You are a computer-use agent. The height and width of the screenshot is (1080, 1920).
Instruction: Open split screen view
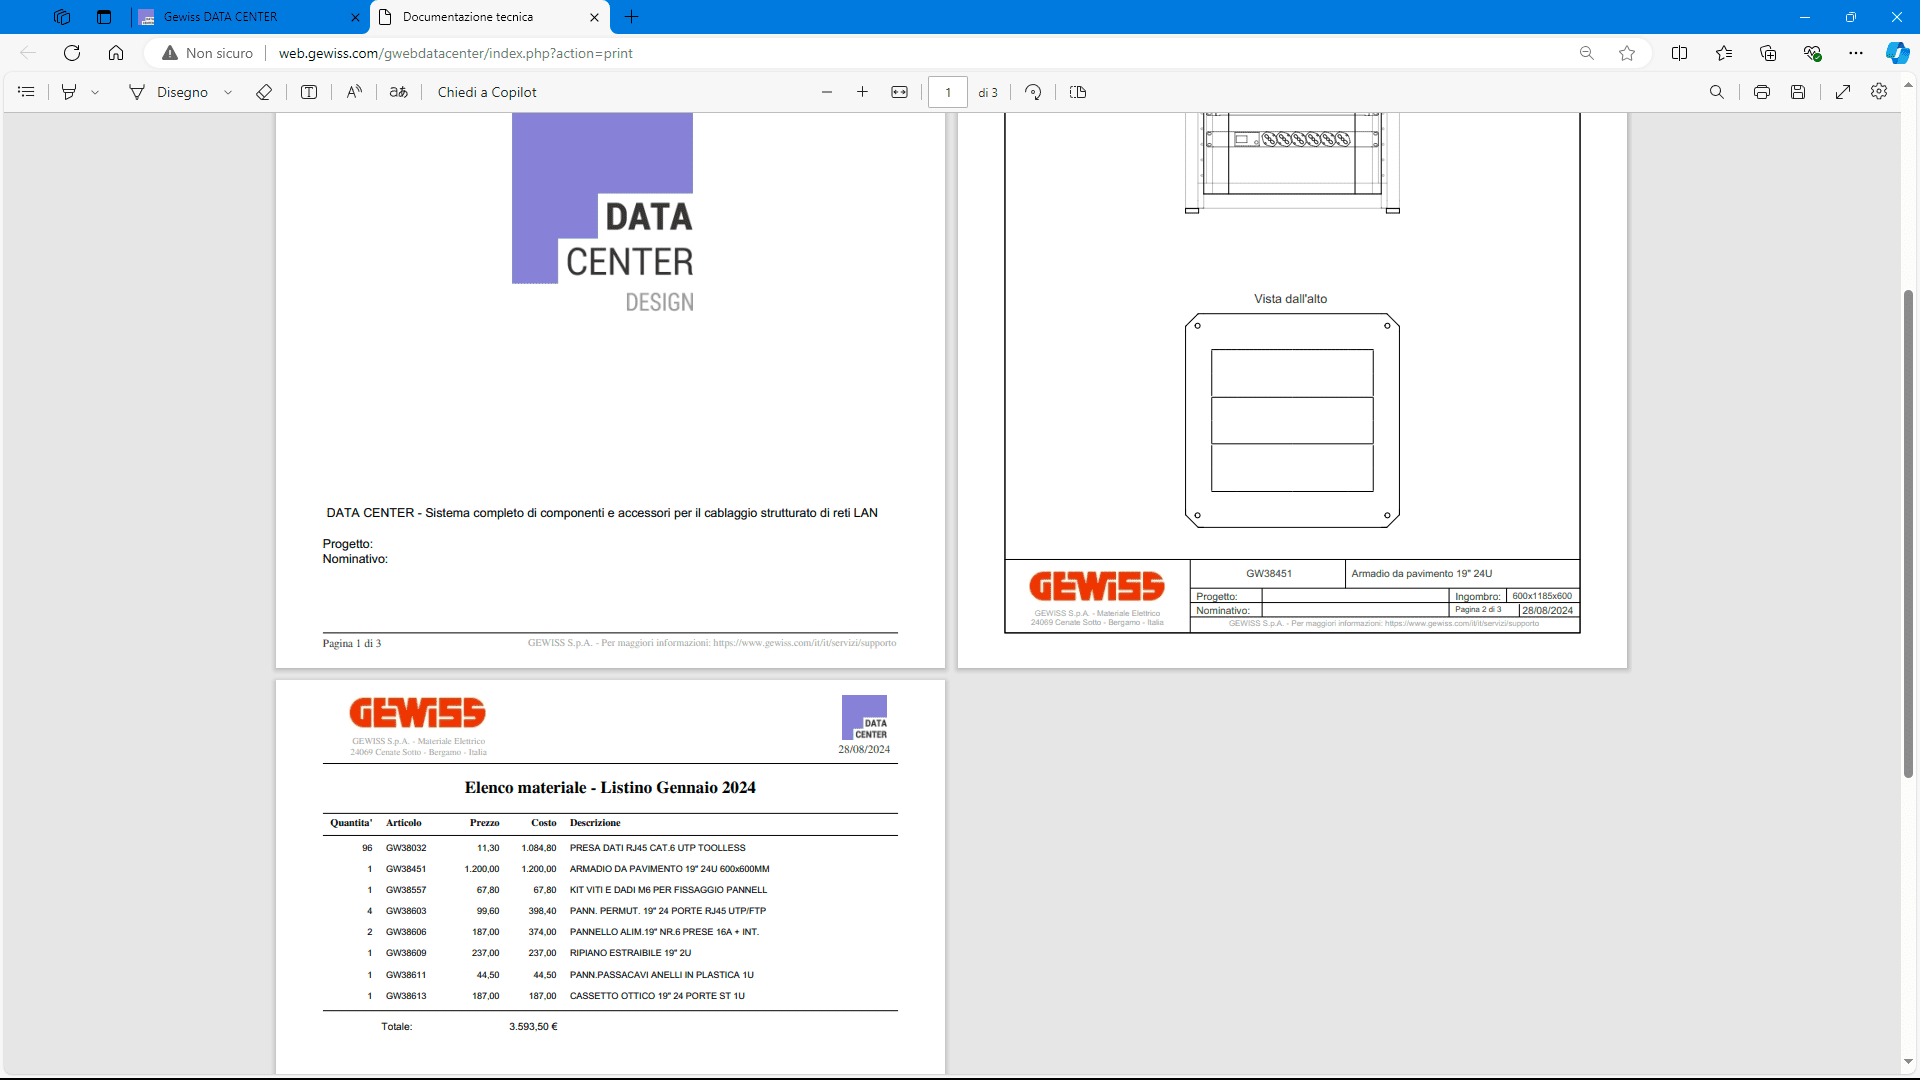[1680, 53]
